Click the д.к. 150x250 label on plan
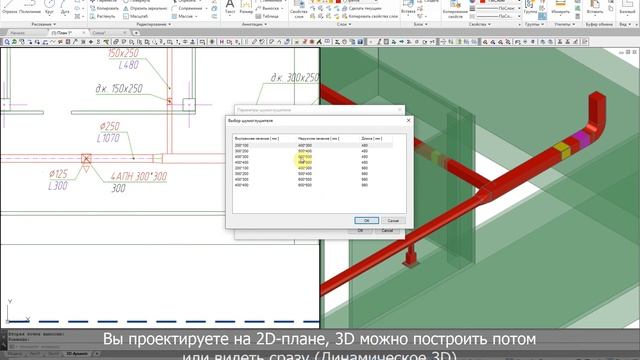Image resolution: width=640 pixels, height=360 pixels. [119, 89]
